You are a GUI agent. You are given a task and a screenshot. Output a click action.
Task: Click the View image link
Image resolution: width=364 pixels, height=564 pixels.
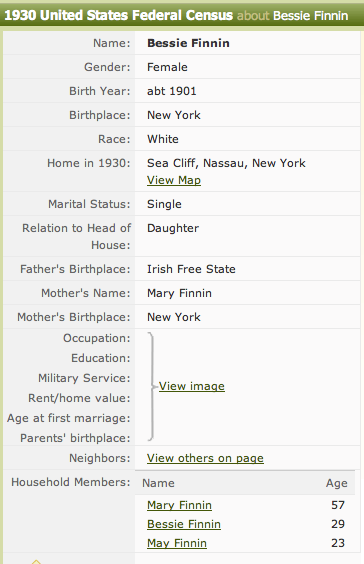pyautogui.click(x=192, y=386)
